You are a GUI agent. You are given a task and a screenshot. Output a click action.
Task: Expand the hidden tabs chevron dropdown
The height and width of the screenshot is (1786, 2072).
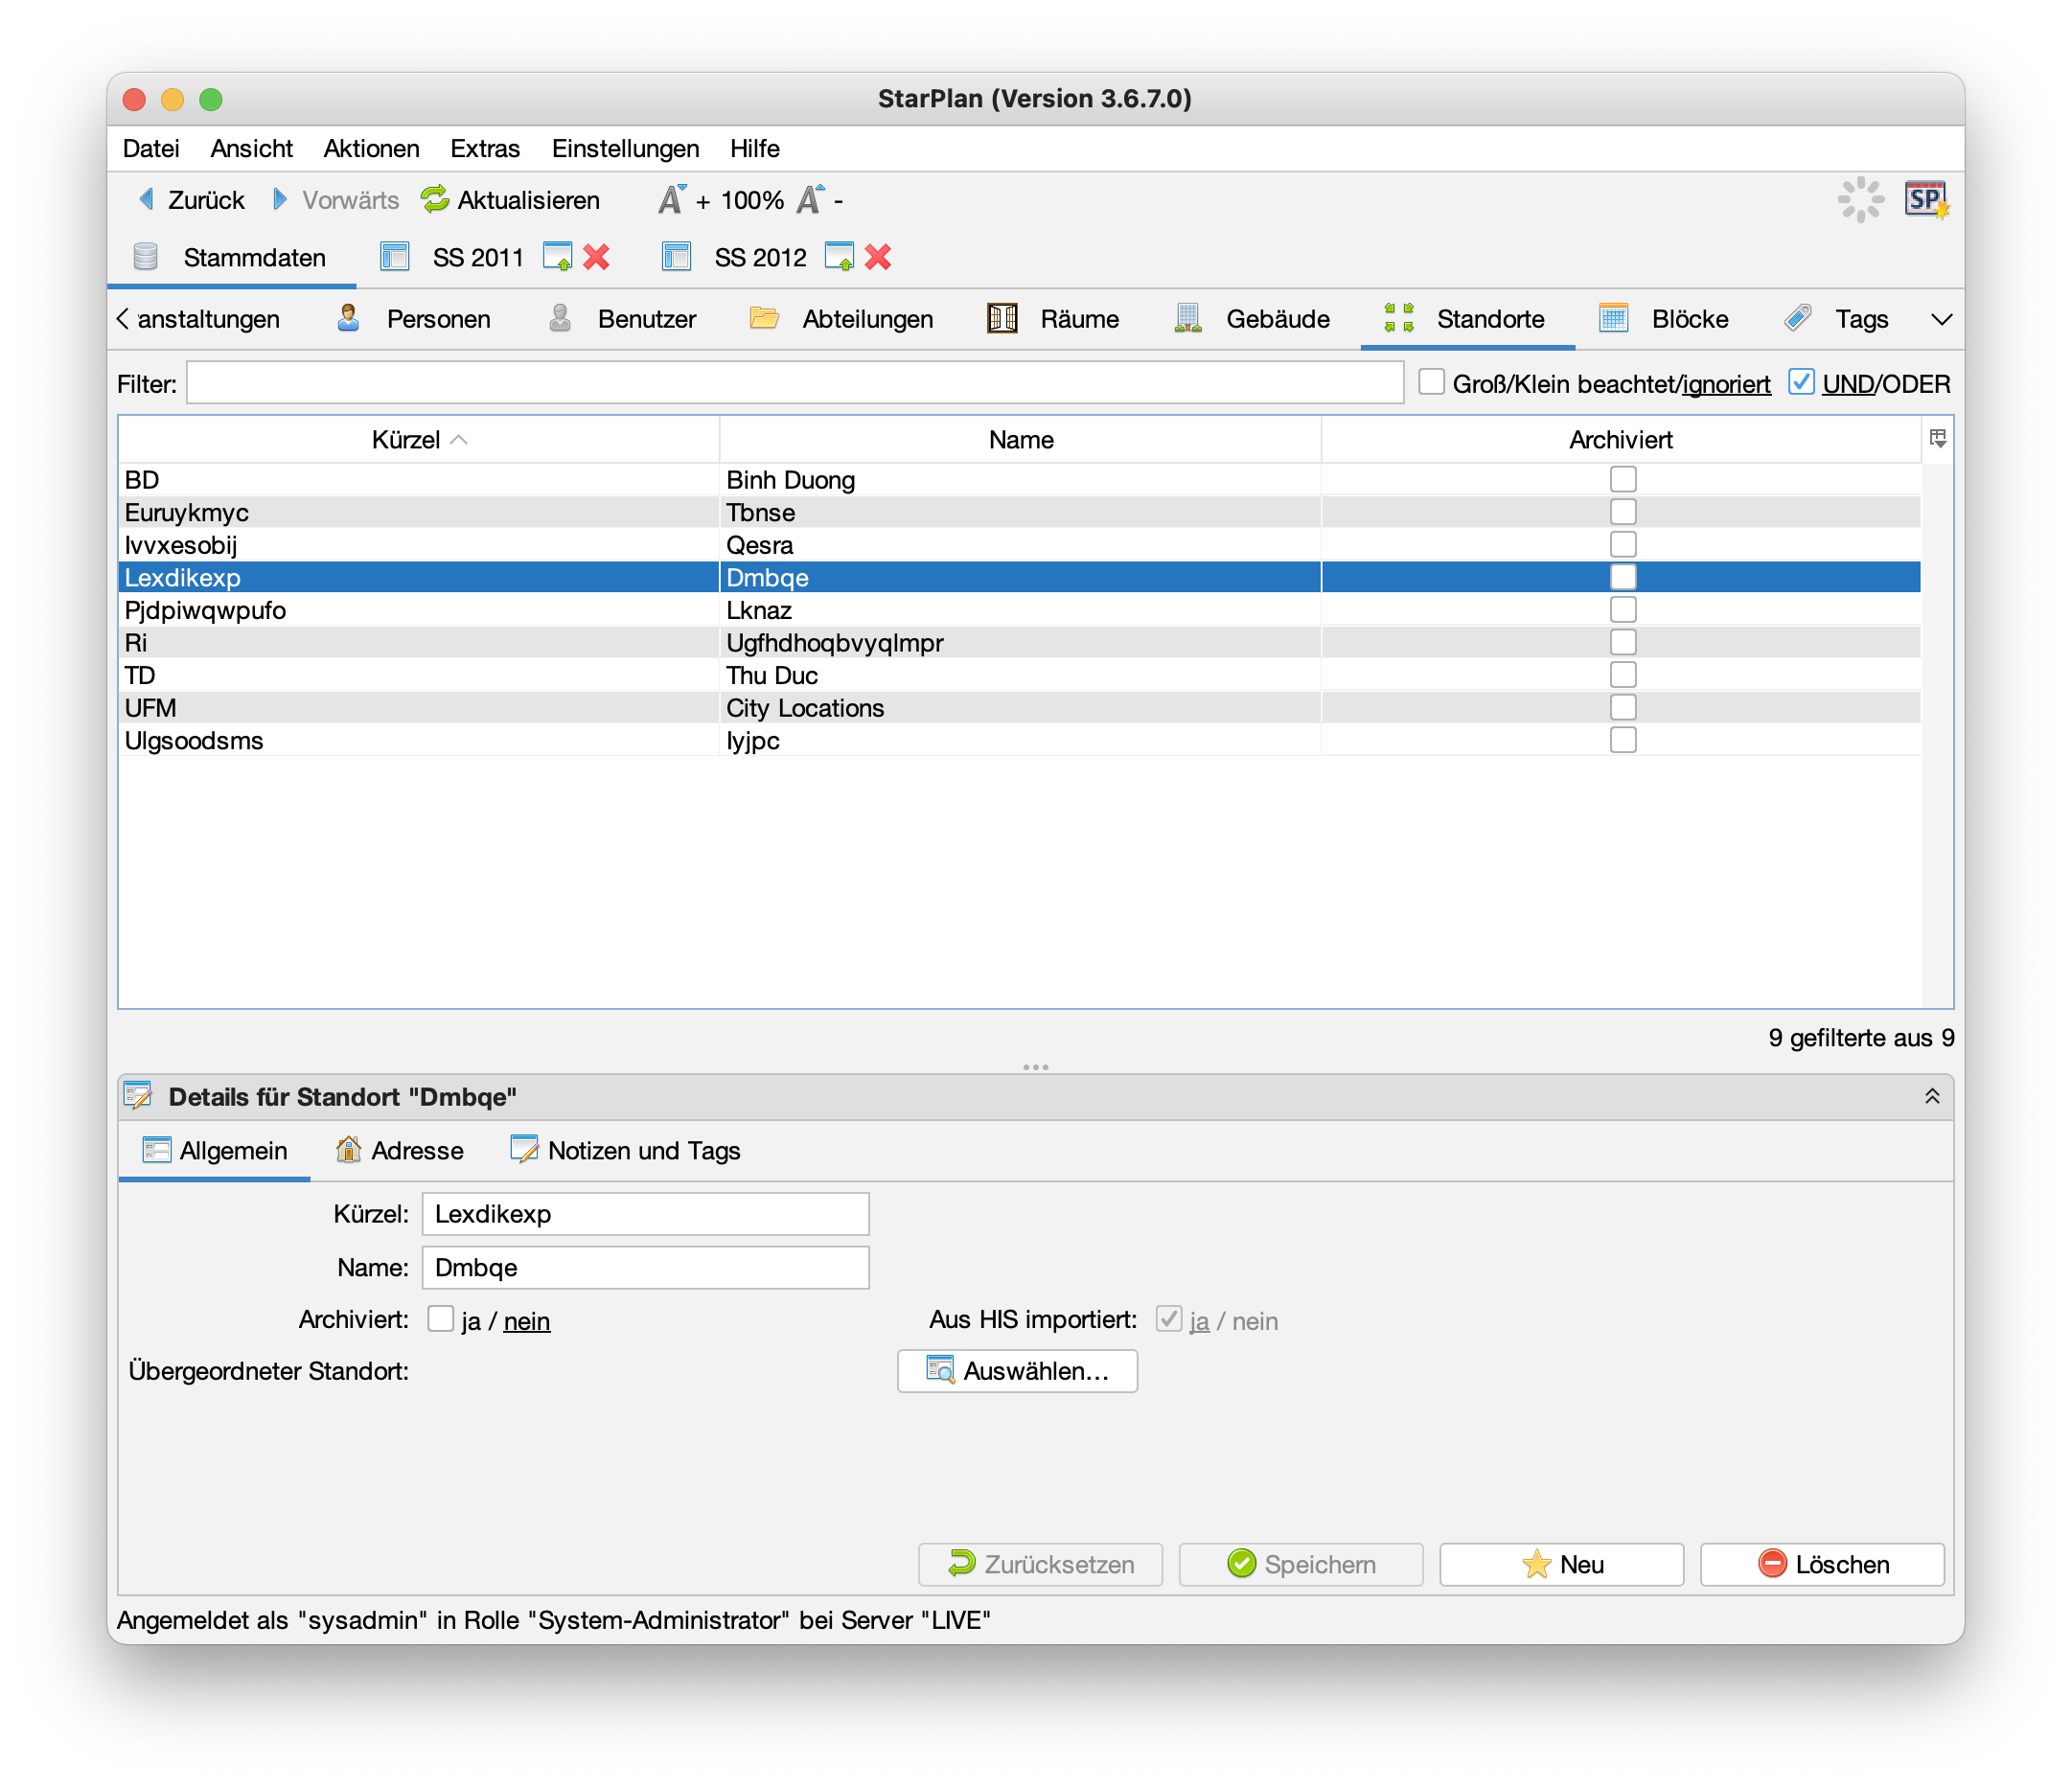click(1941, 320)
